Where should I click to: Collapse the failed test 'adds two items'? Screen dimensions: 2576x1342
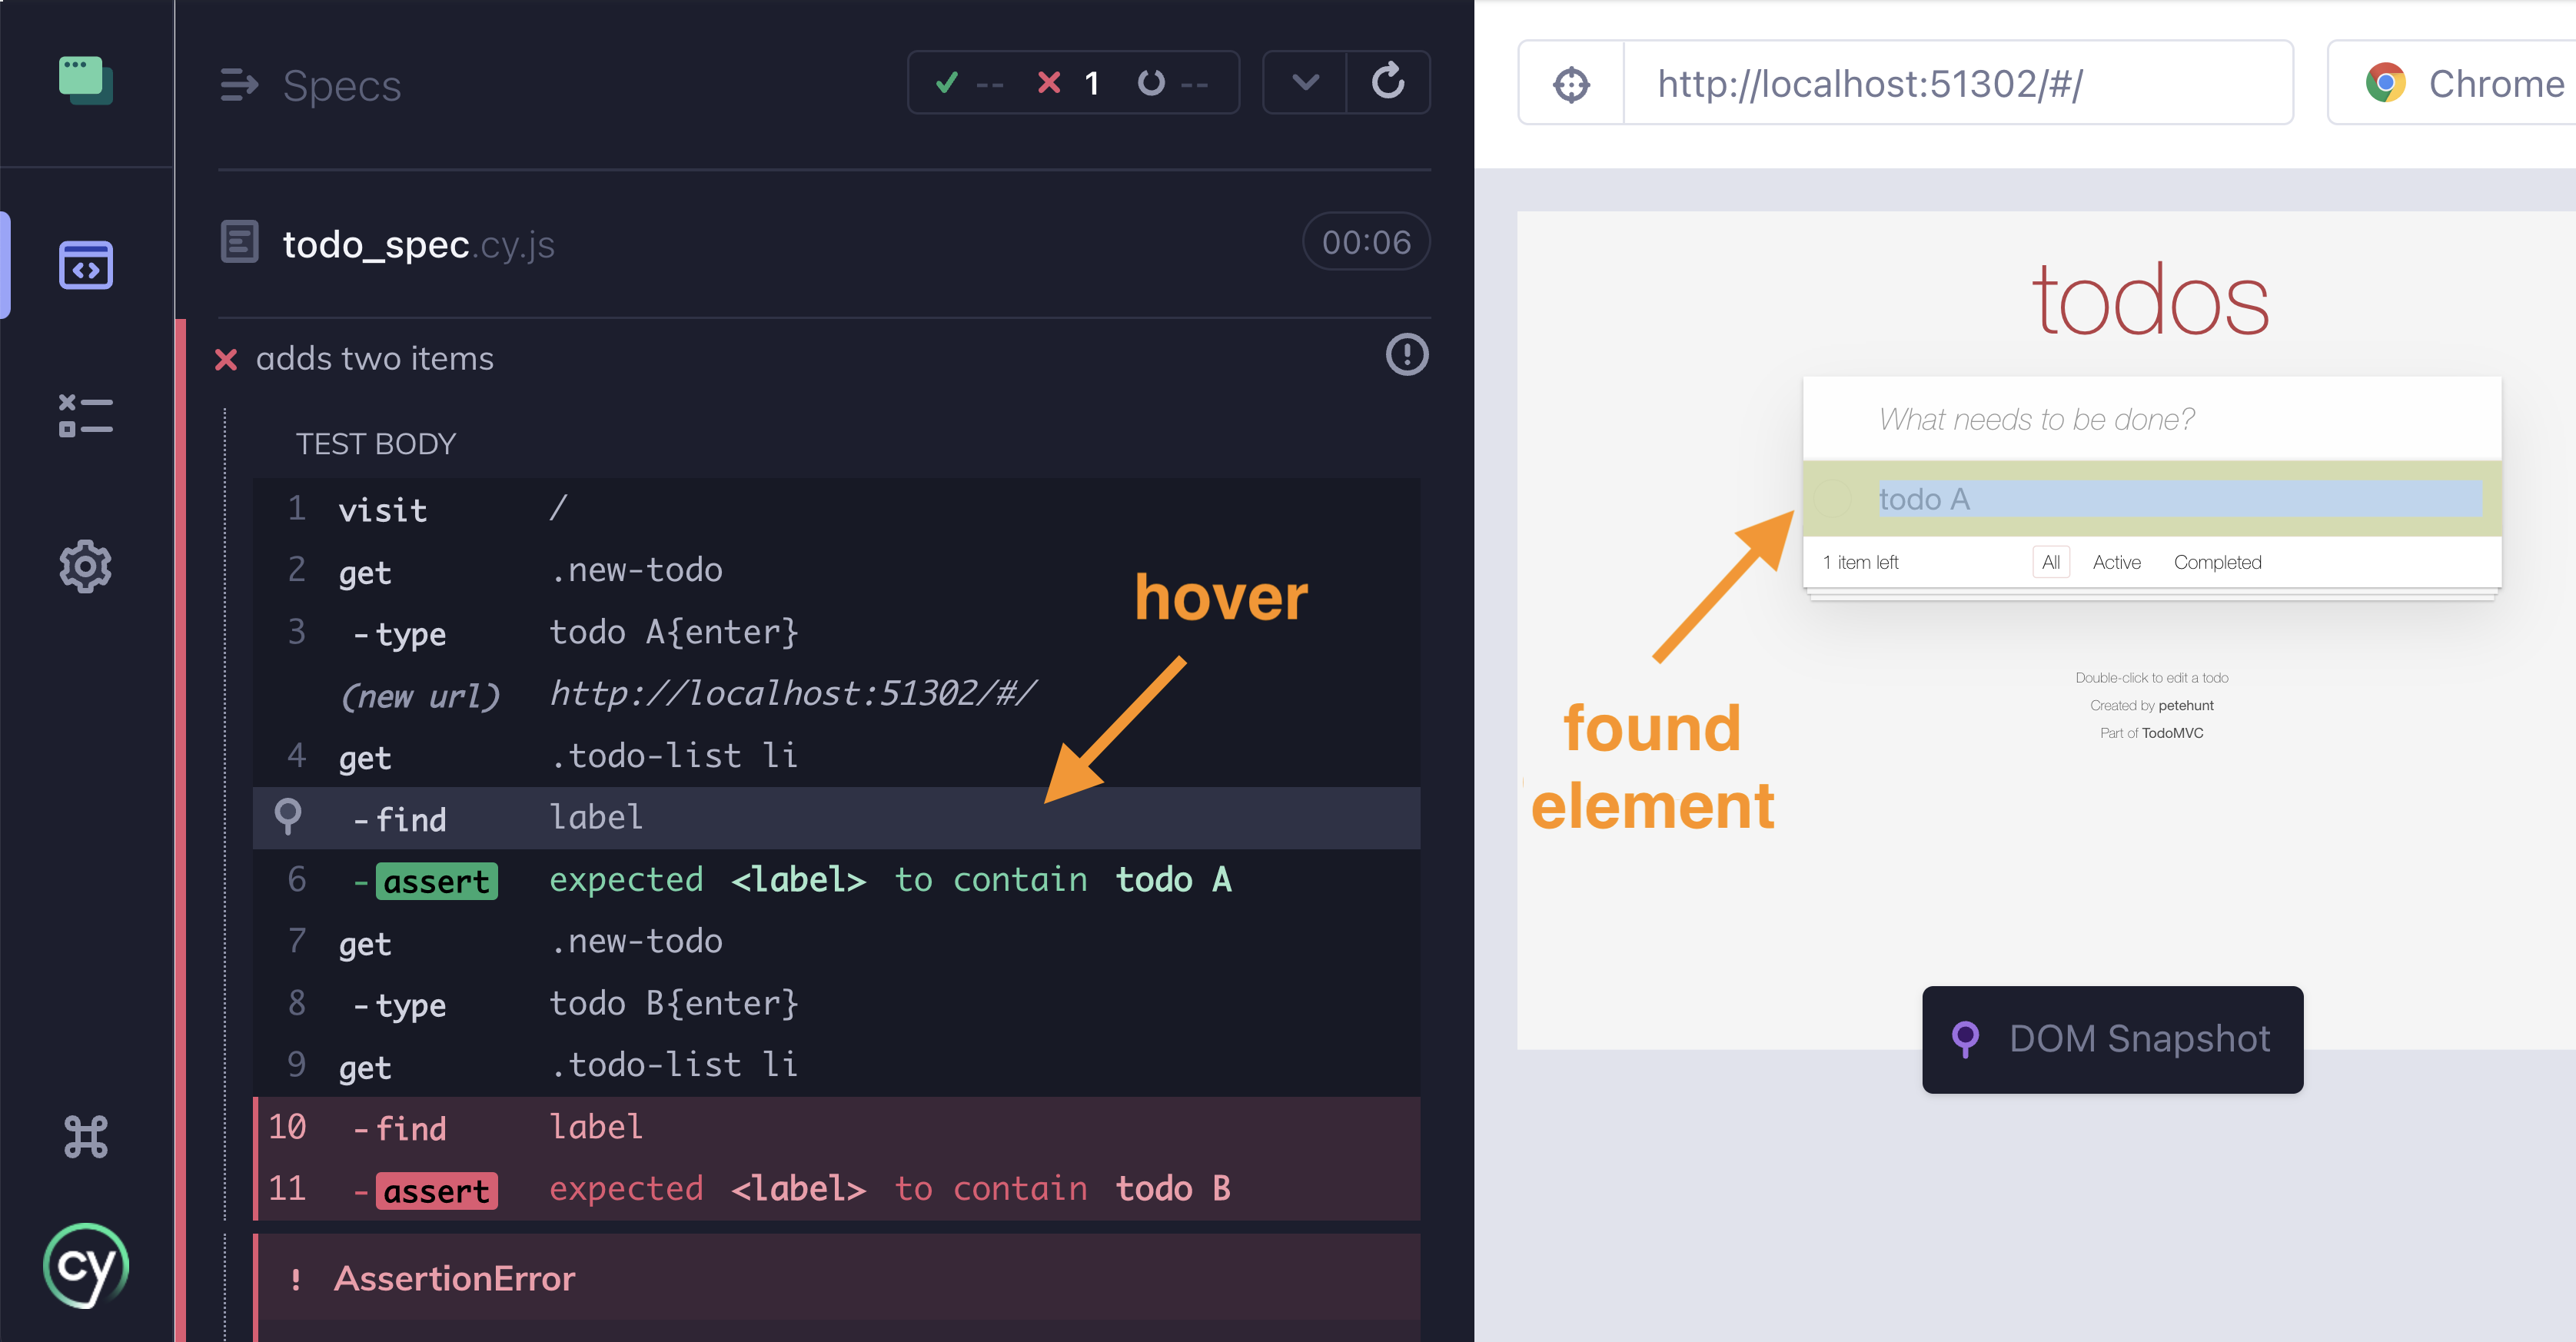pyautogui.click(x=374, y=359)
